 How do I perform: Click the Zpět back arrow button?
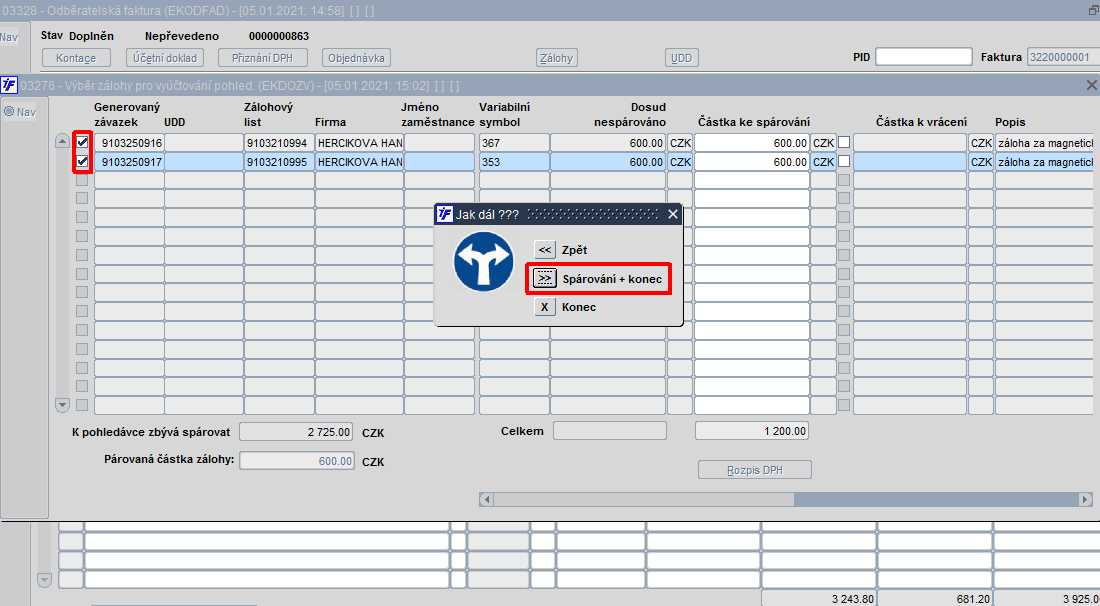(x=544, y=250)
